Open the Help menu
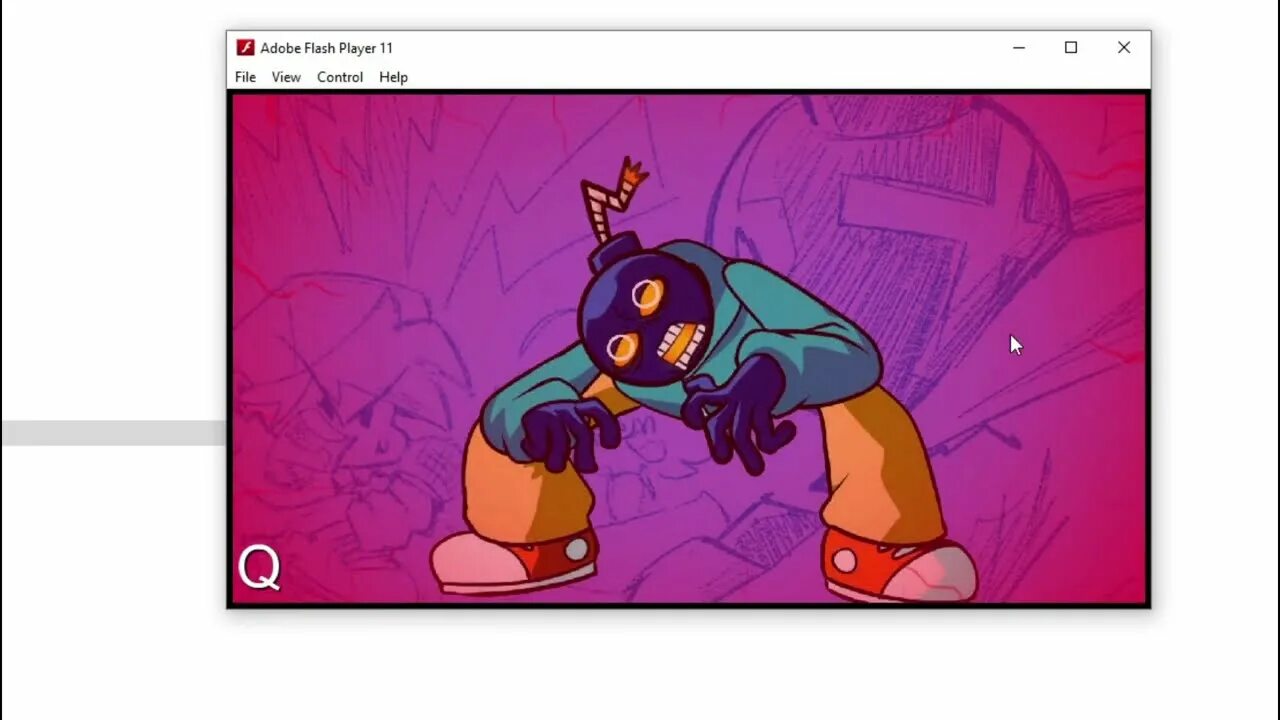Screen dimensions: 1280x720 [x=393, y=77]
